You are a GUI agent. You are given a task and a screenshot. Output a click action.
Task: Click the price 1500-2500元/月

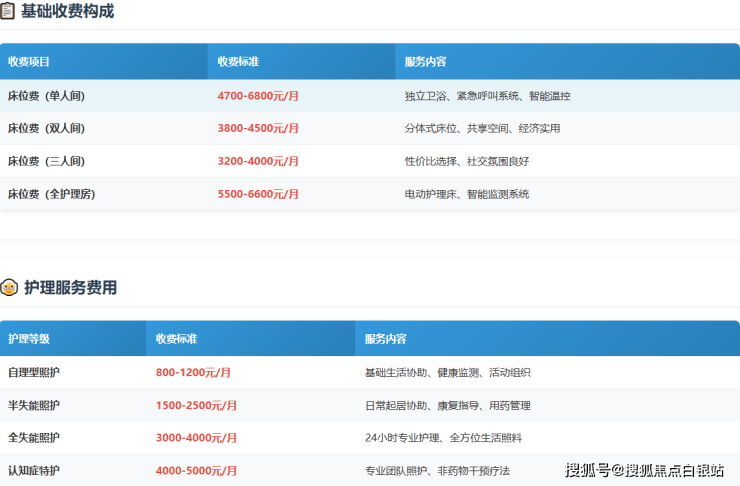coord(196,405)
